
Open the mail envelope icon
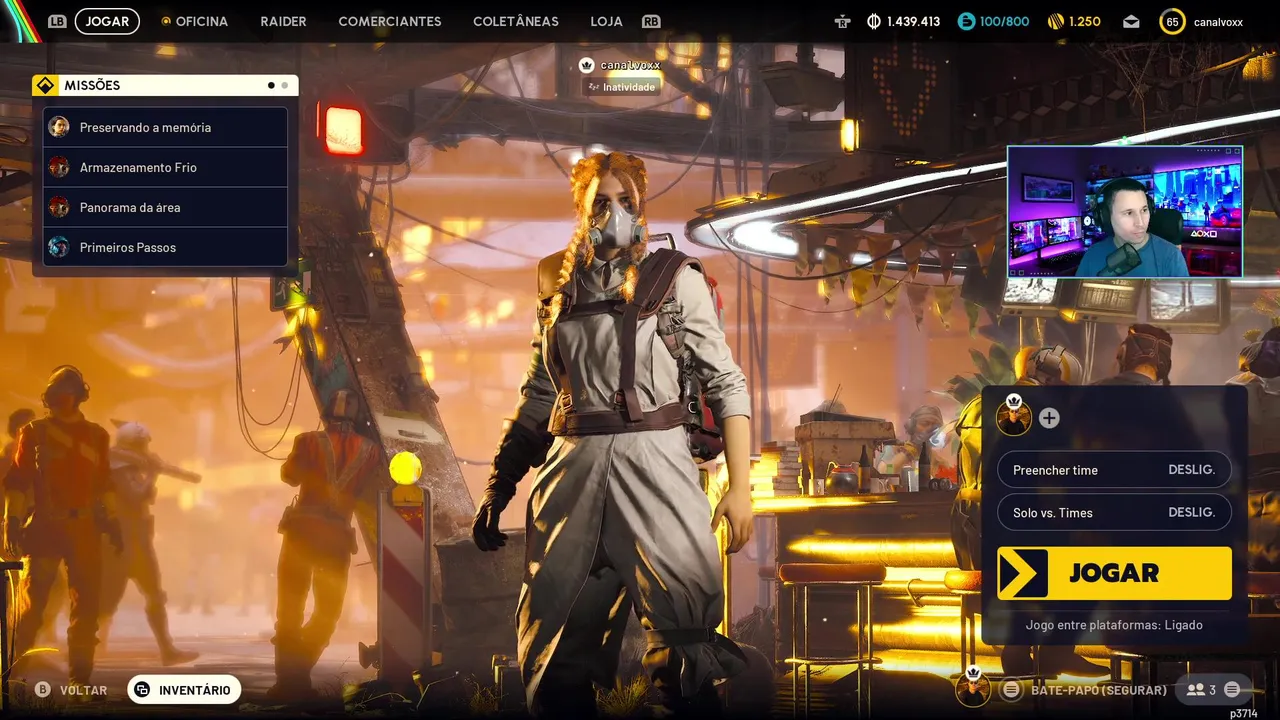pos(1131,21)
